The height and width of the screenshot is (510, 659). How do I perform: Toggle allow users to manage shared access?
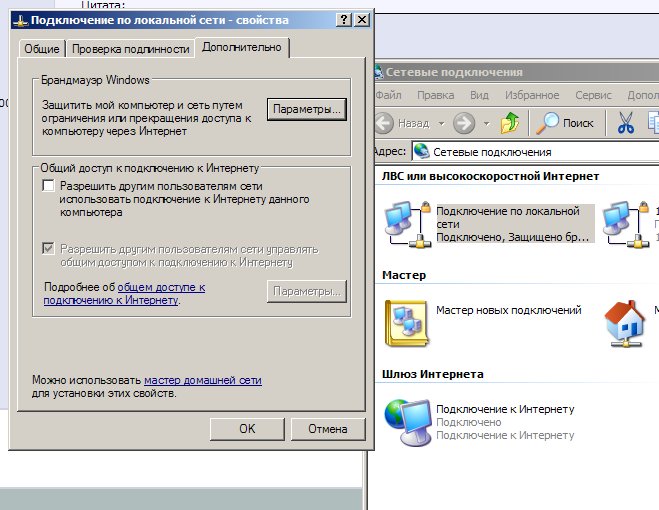click(48, 248)
